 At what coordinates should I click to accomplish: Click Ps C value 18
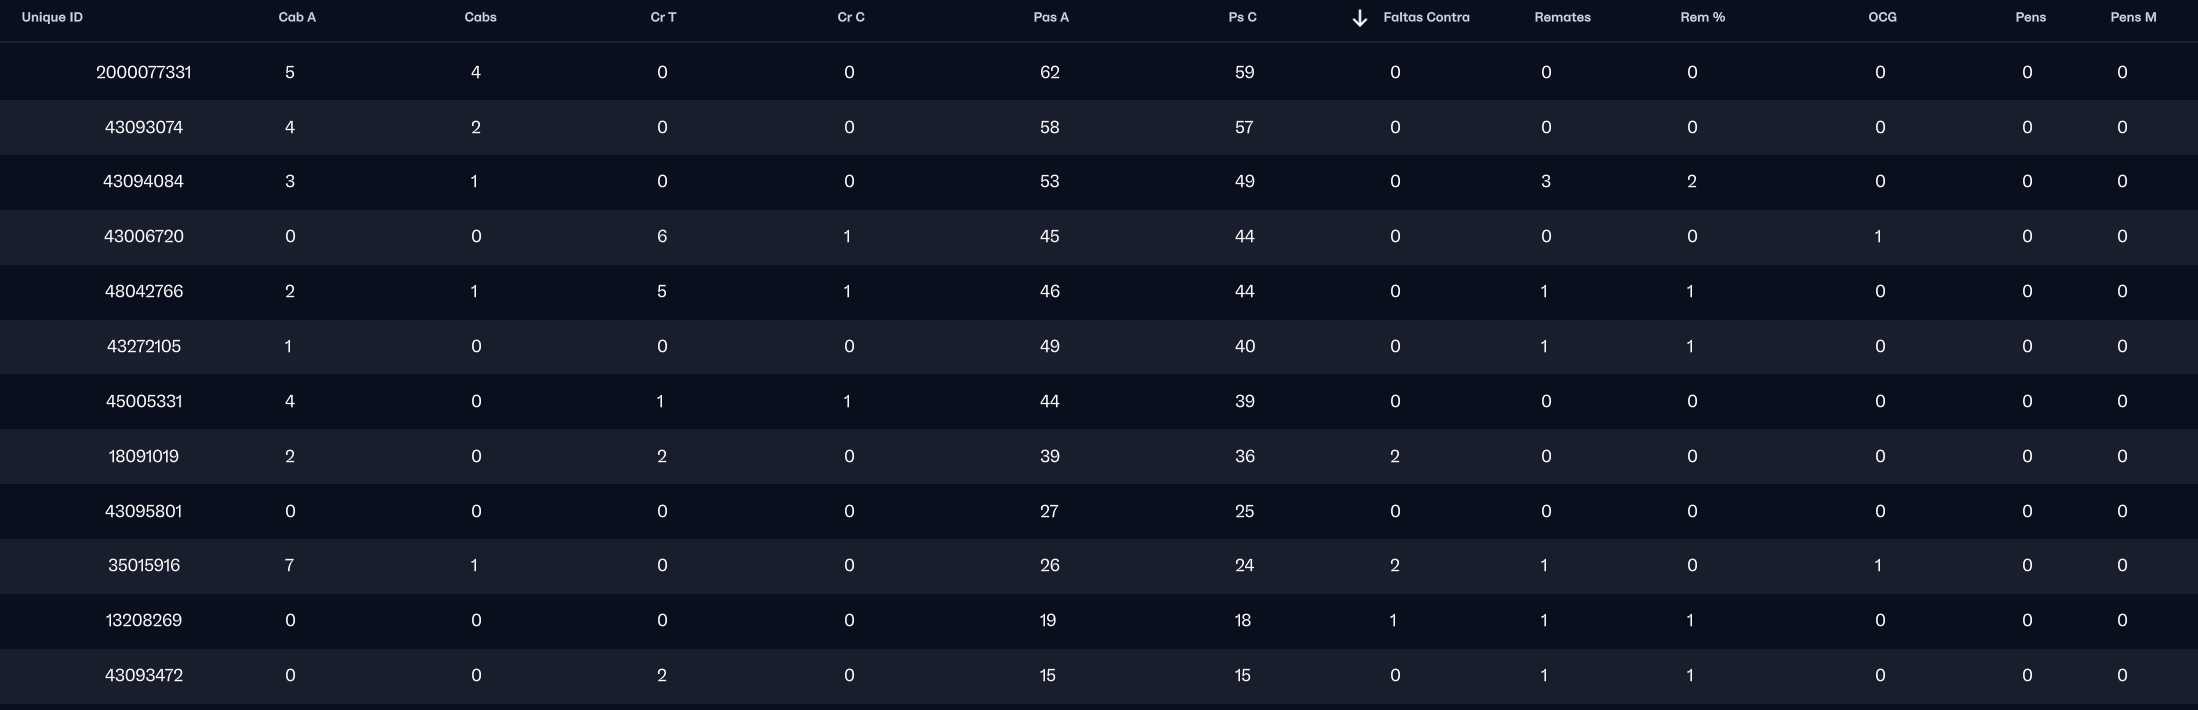1243,621
